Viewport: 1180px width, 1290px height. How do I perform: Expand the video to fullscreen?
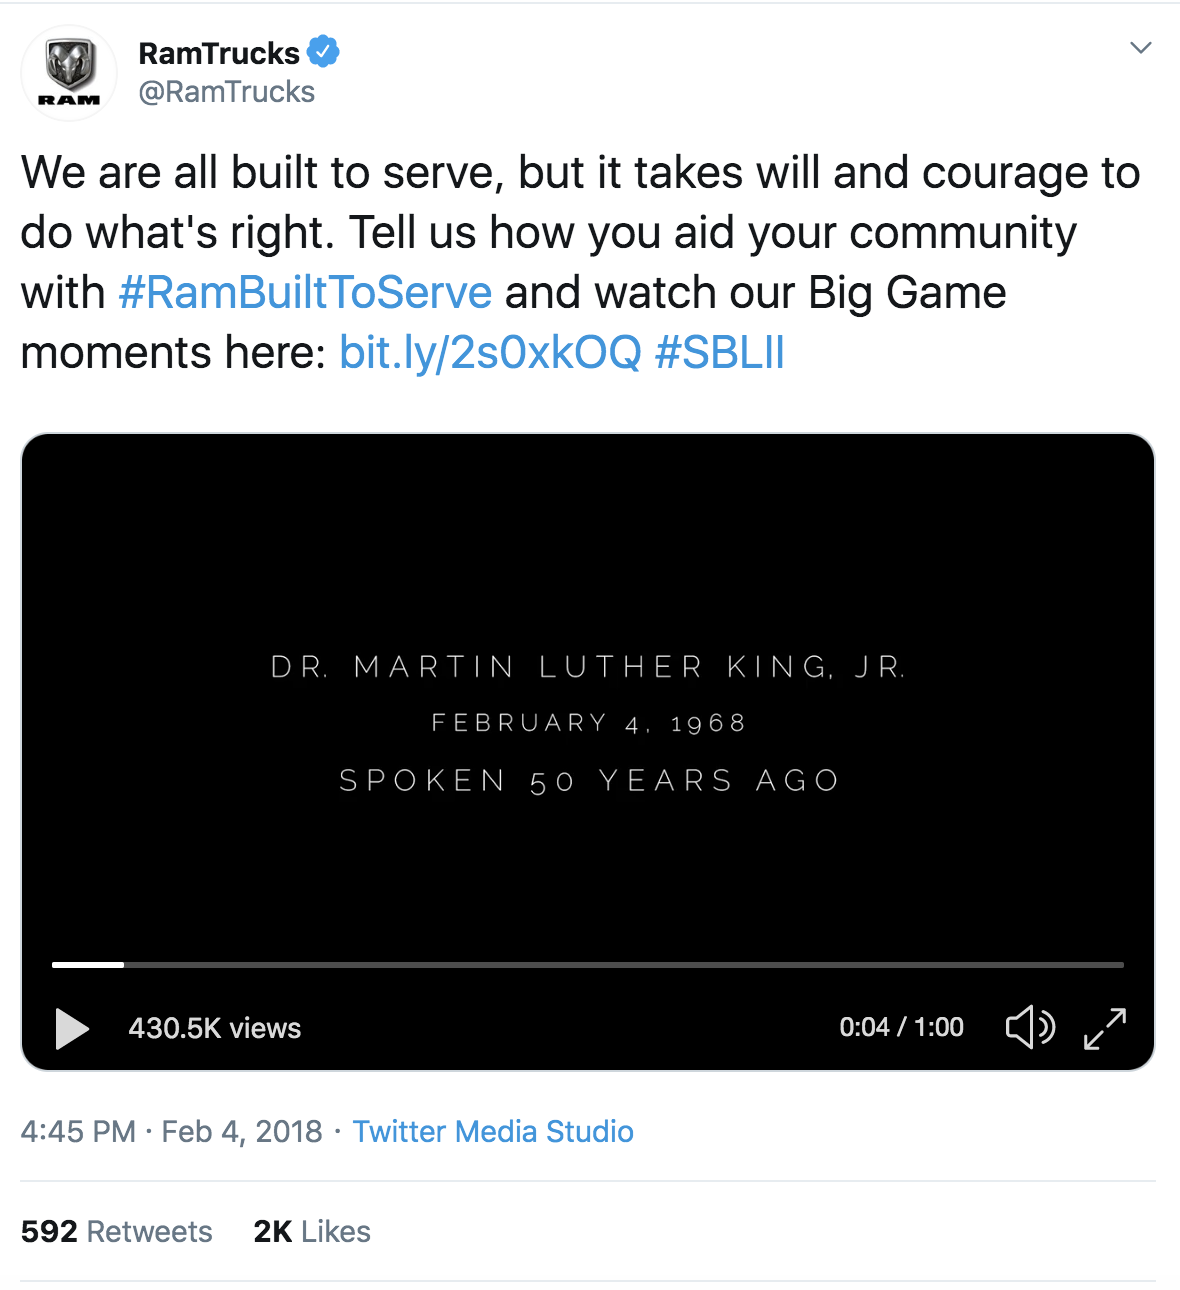click(x=1105, y=1027)
